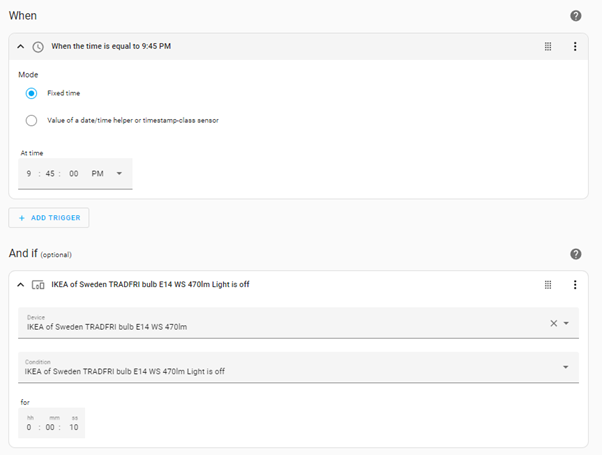Collapse the IKEA light condition card
This screenshot has width=602, height=455.
coord(20,285)
